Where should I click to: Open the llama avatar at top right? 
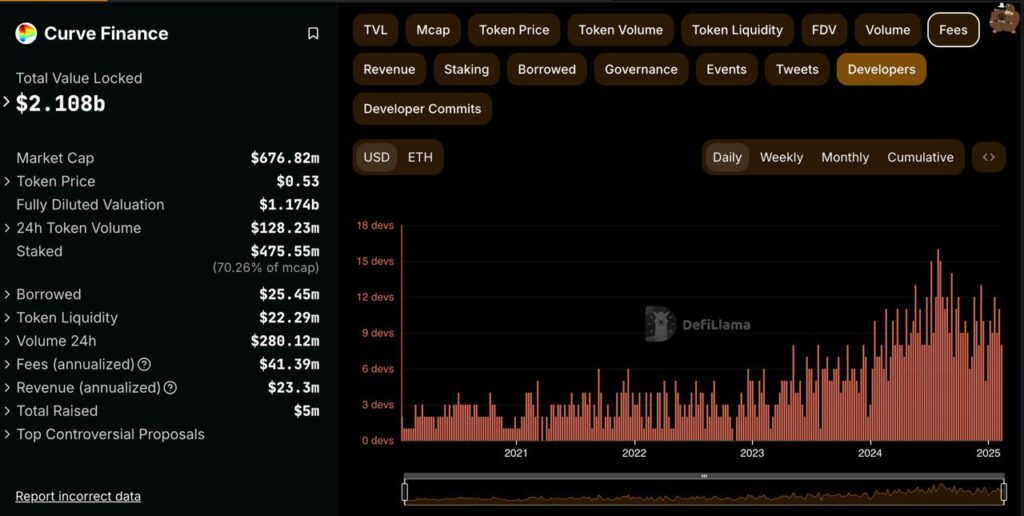pyautogui.click(x=1004, y=18)
